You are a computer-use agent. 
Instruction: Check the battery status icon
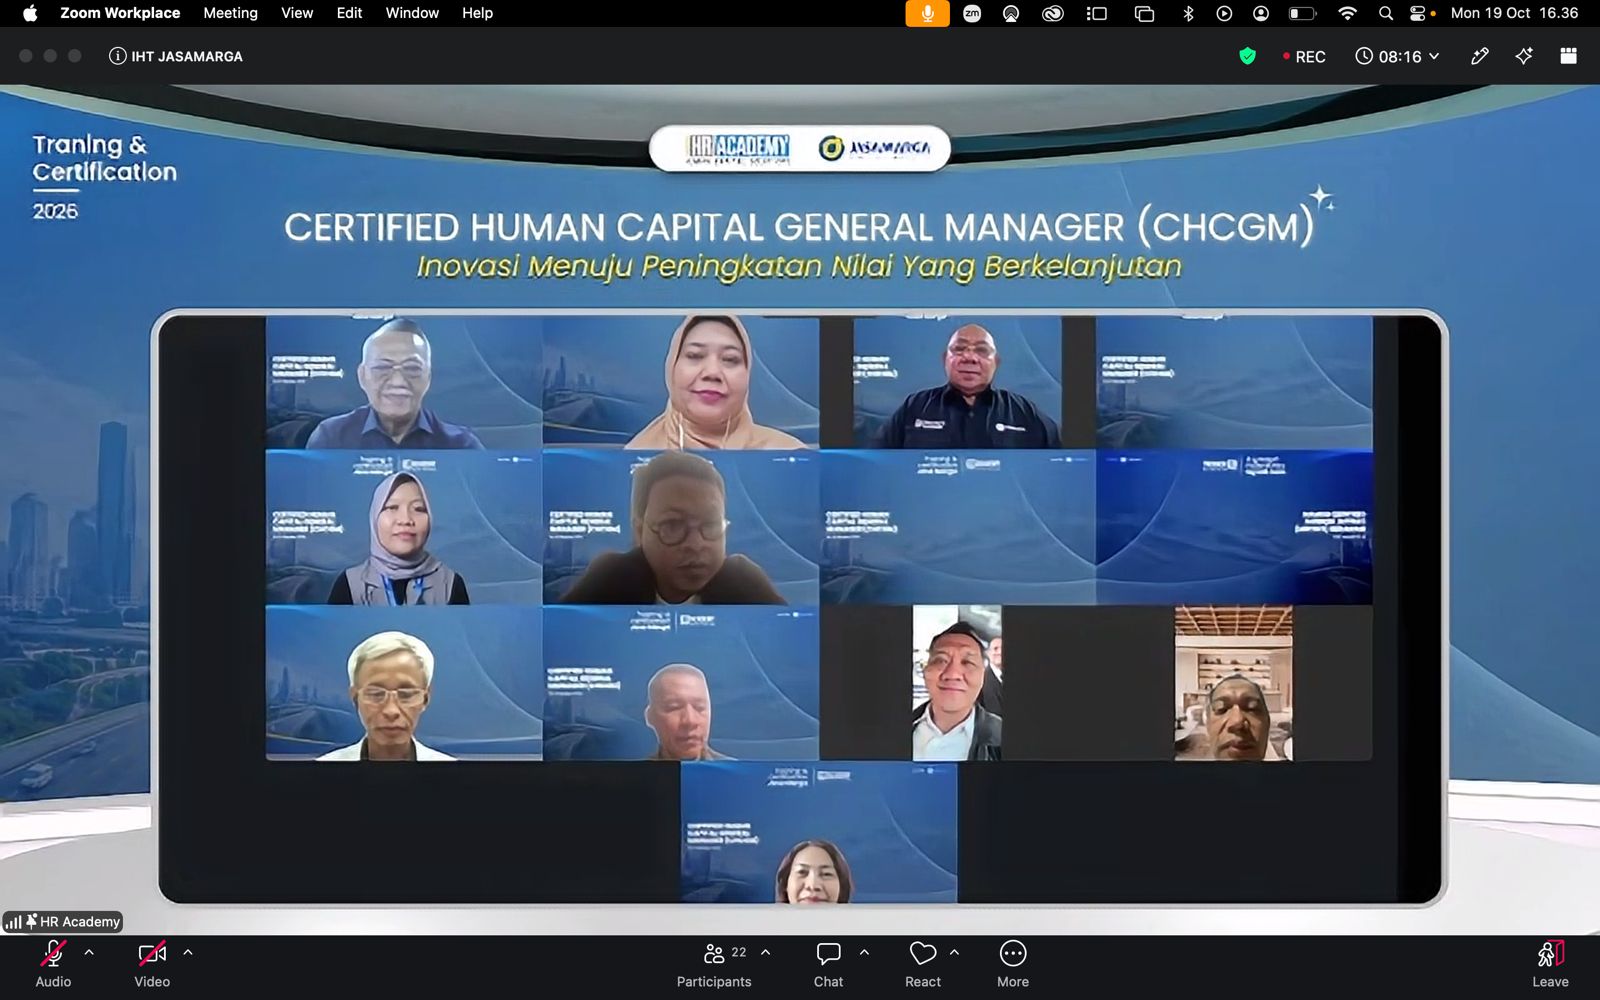(1301, 13)
